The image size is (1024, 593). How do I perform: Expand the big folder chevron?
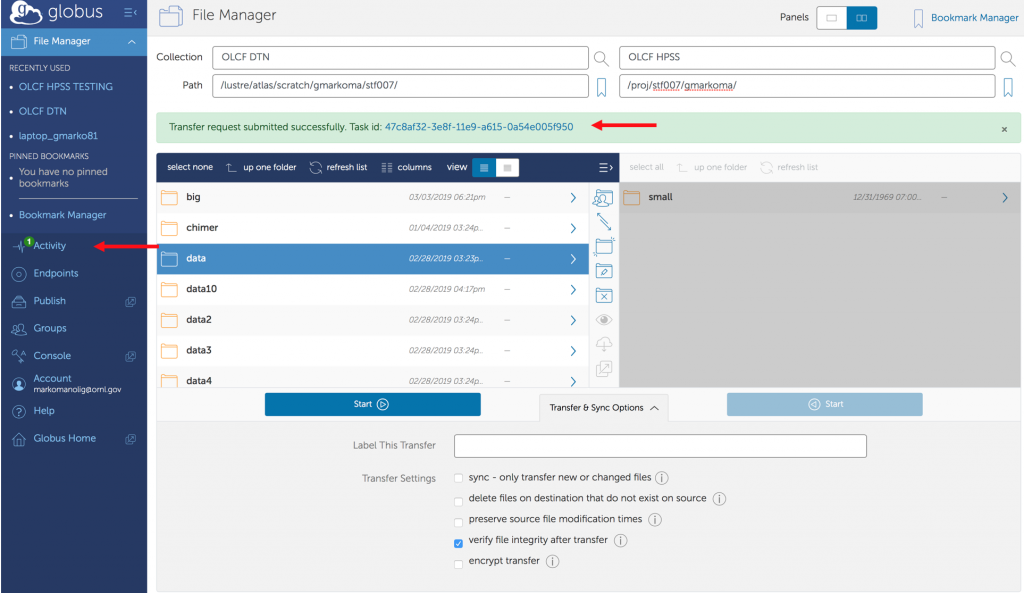pyautogui.click(x=573, y=198)
